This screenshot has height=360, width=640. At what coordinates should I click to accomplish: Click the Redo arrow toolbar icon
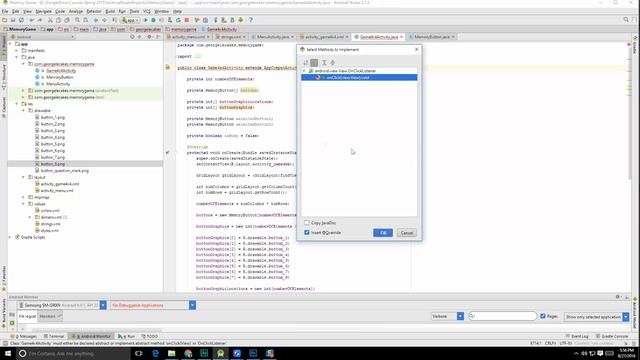click(40, 20)
